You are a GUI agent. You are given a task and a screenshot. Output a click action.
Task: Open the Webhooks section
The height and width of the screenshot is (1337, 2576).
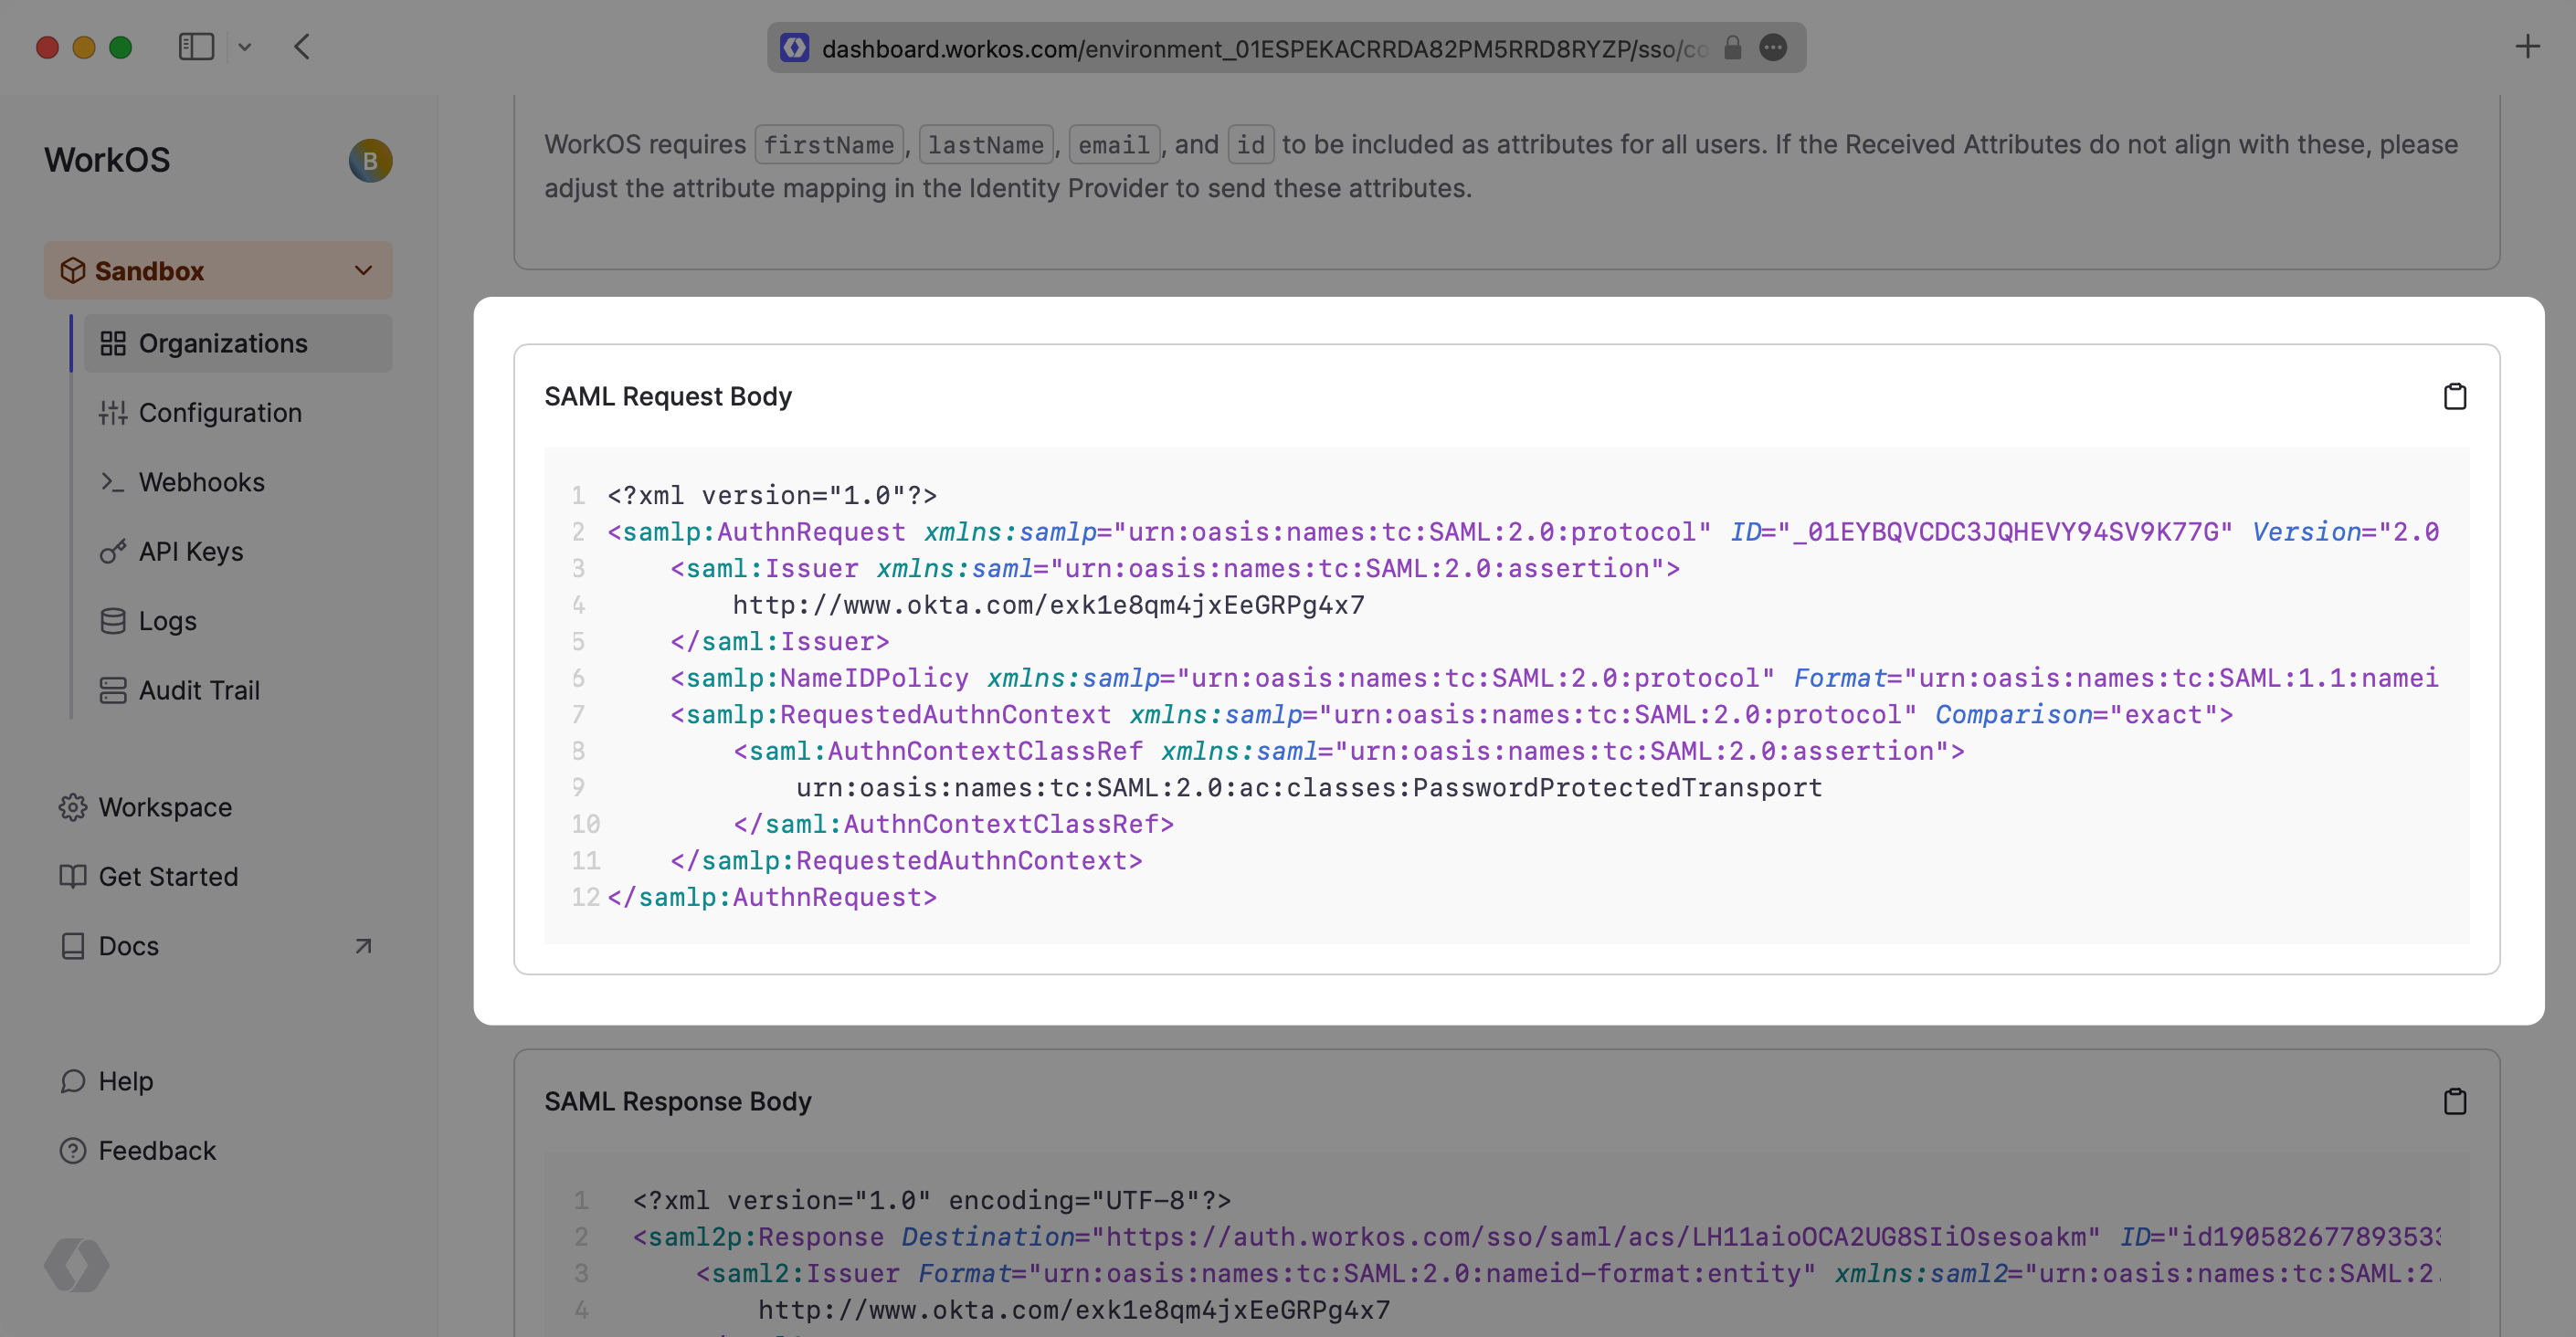click(201, 482)
